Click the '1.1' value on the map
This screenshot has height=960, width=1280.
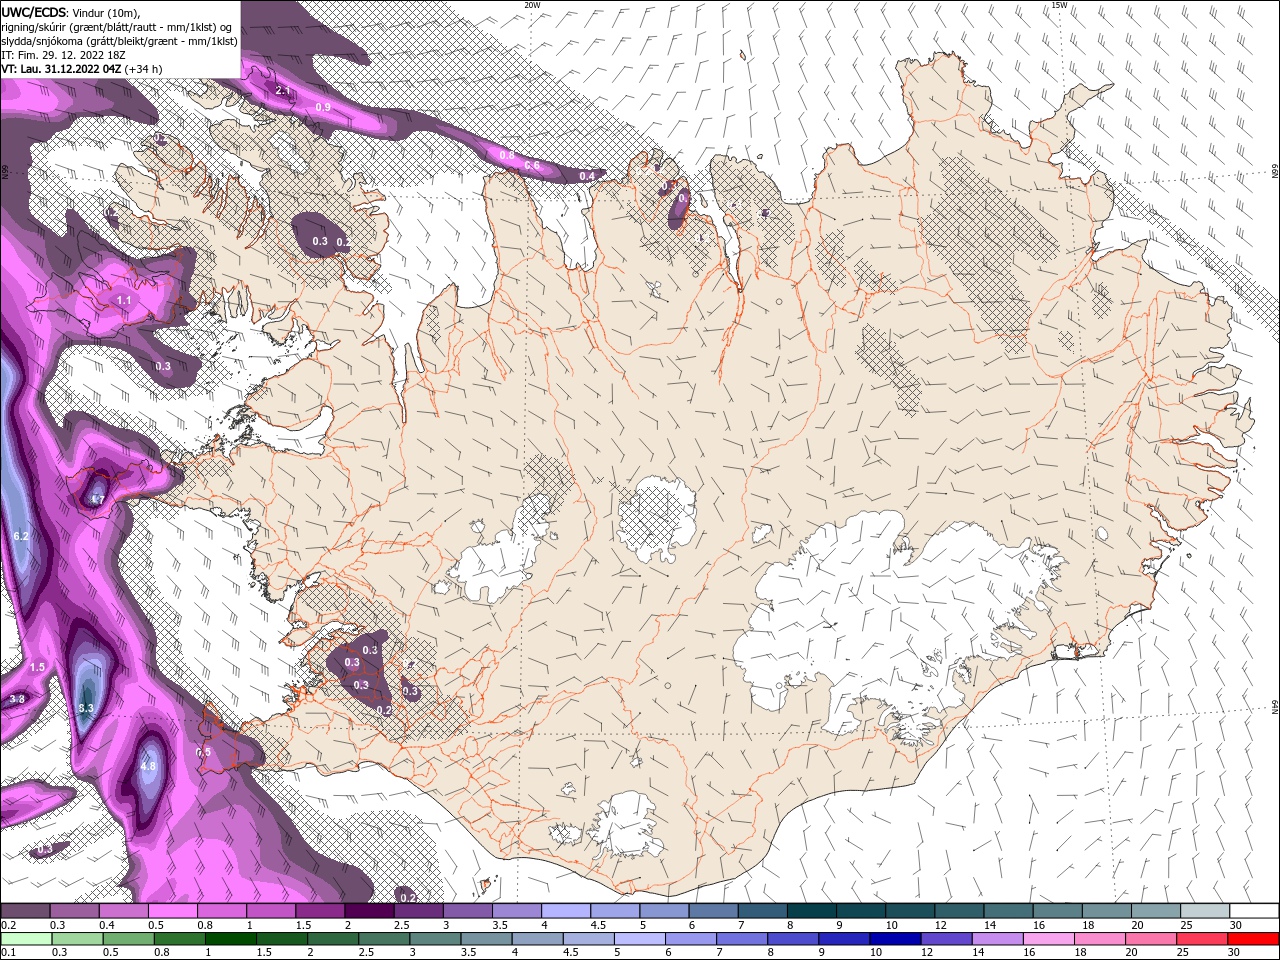point(124,300)
